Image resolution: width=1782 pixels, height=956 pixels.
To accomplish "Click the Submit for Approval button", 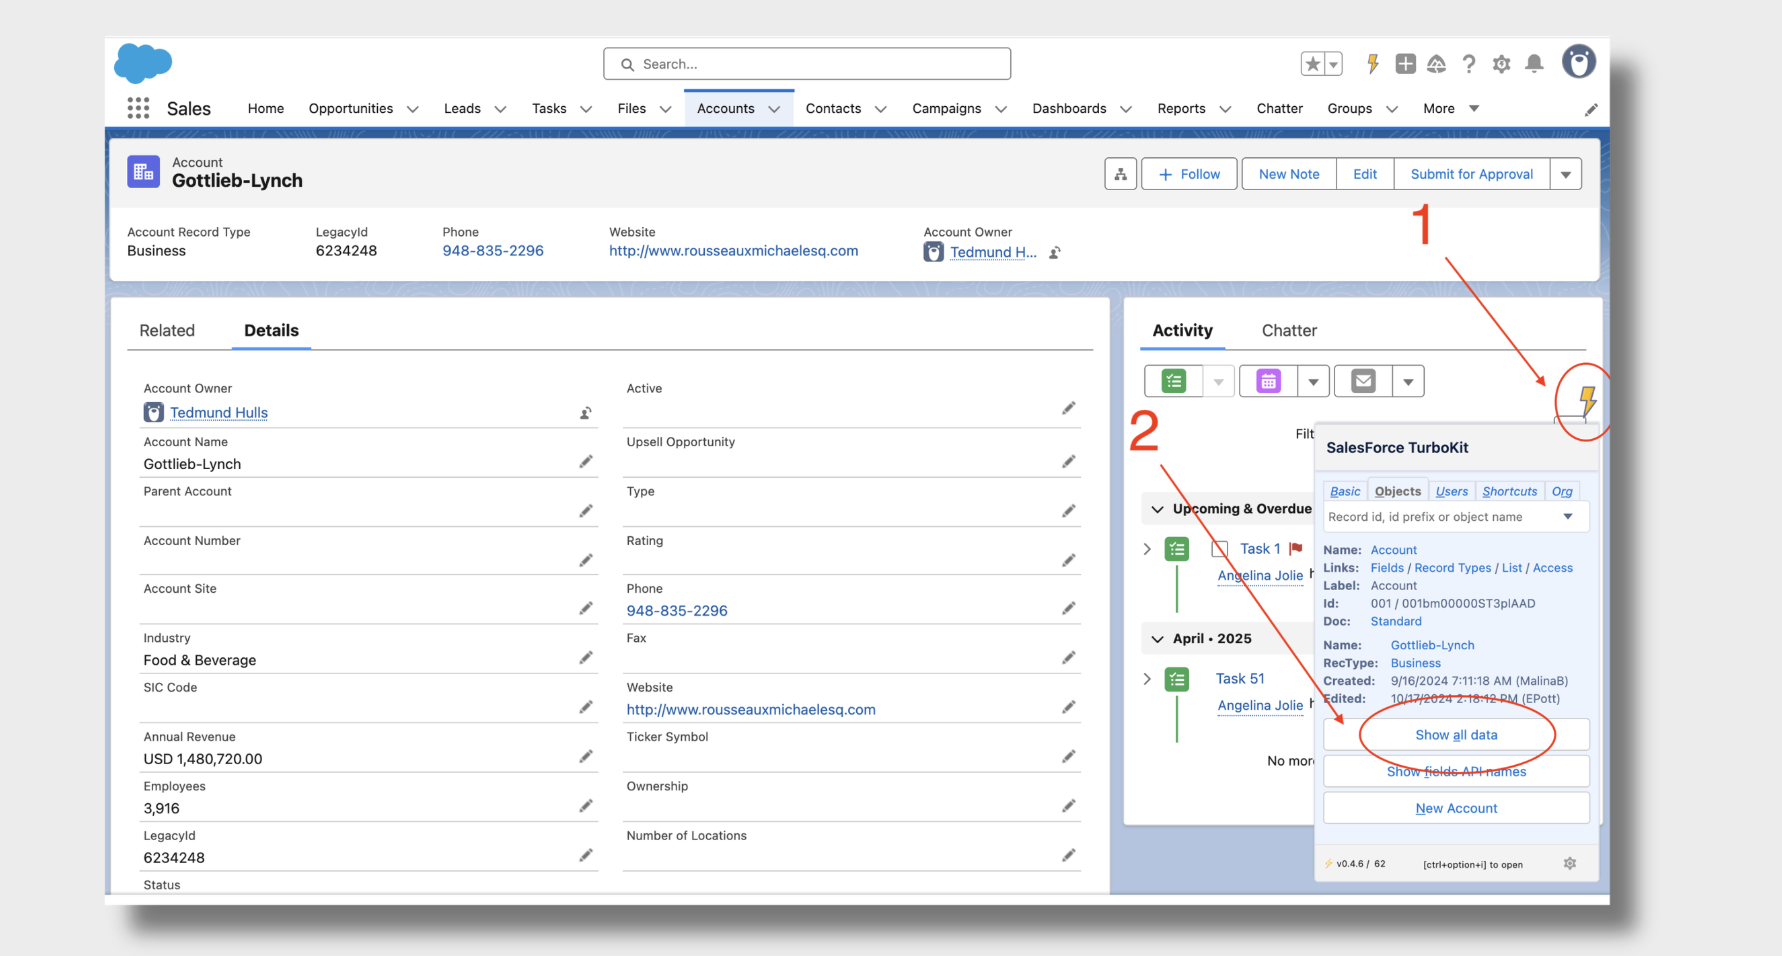I will pos(1470,173).
